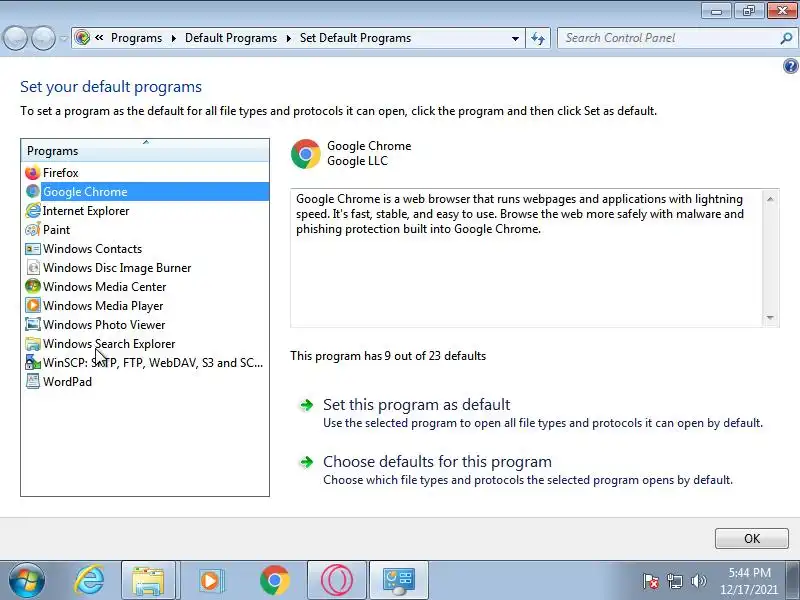This screenshot has width=800, height=600.
Task: Select Windows Photo Viewer entry
Action: [x=104, y=324]
